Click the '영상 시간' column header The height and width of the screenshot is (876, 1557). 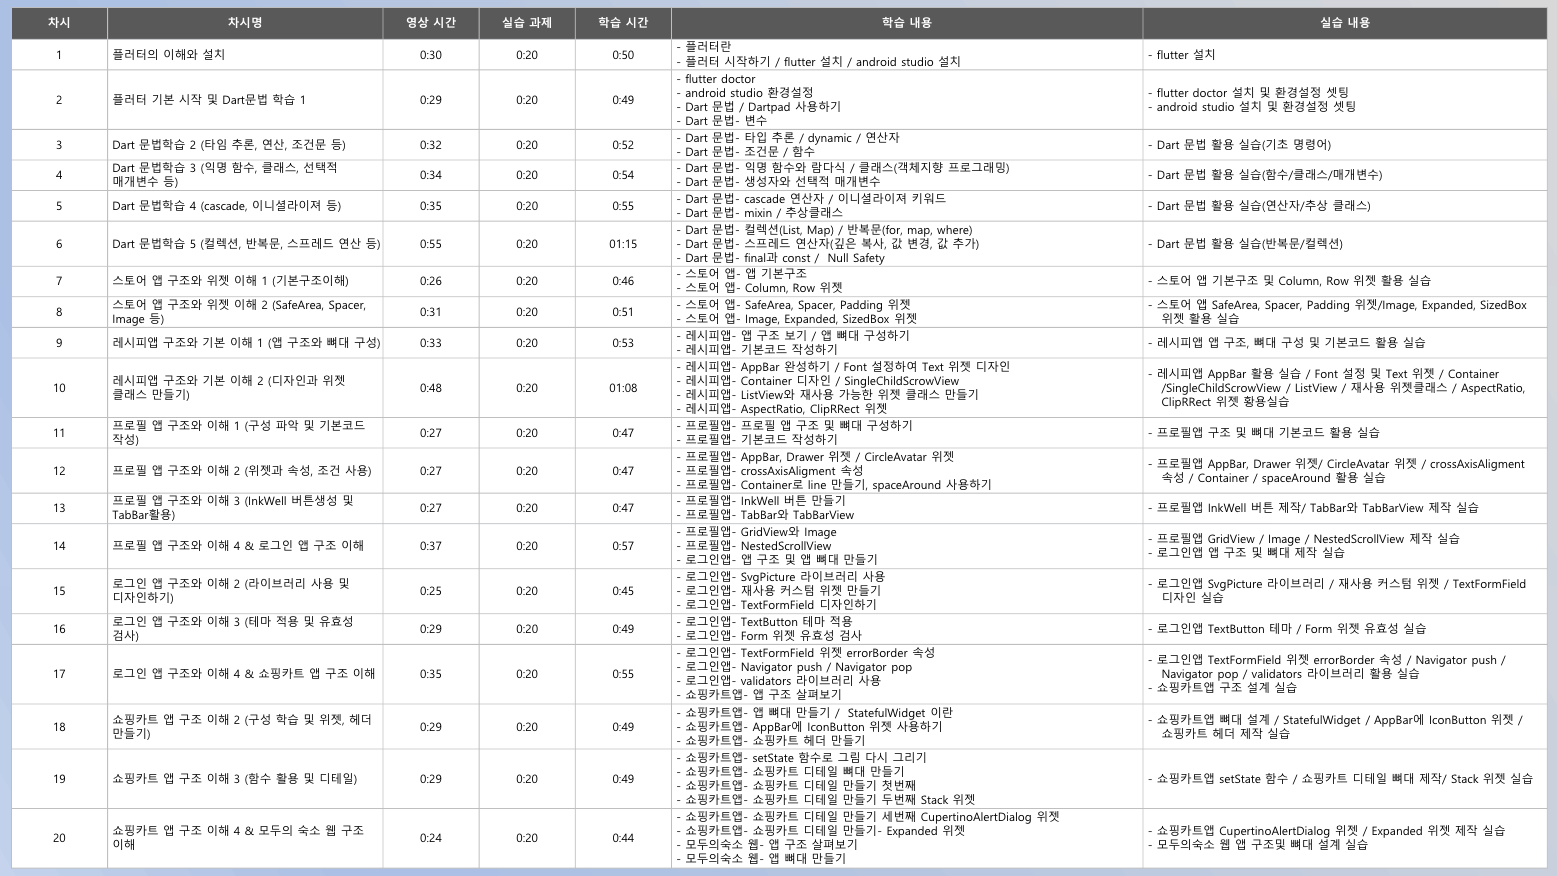[x=430, y=23]
